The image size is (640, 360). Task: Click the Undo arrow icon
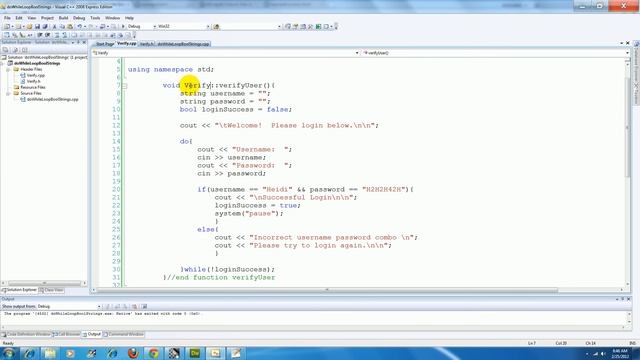(x=80, y=27)
